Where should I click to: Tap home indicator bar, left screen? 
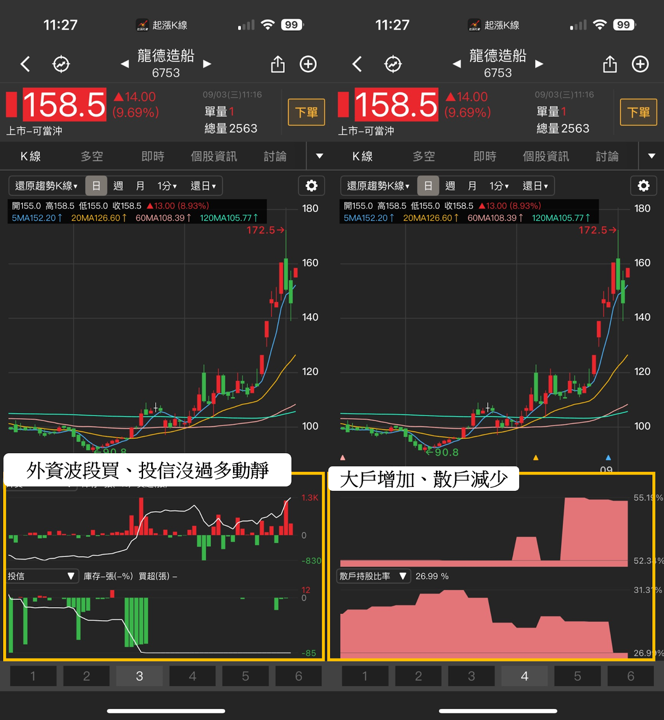click(x=166, y=711)
